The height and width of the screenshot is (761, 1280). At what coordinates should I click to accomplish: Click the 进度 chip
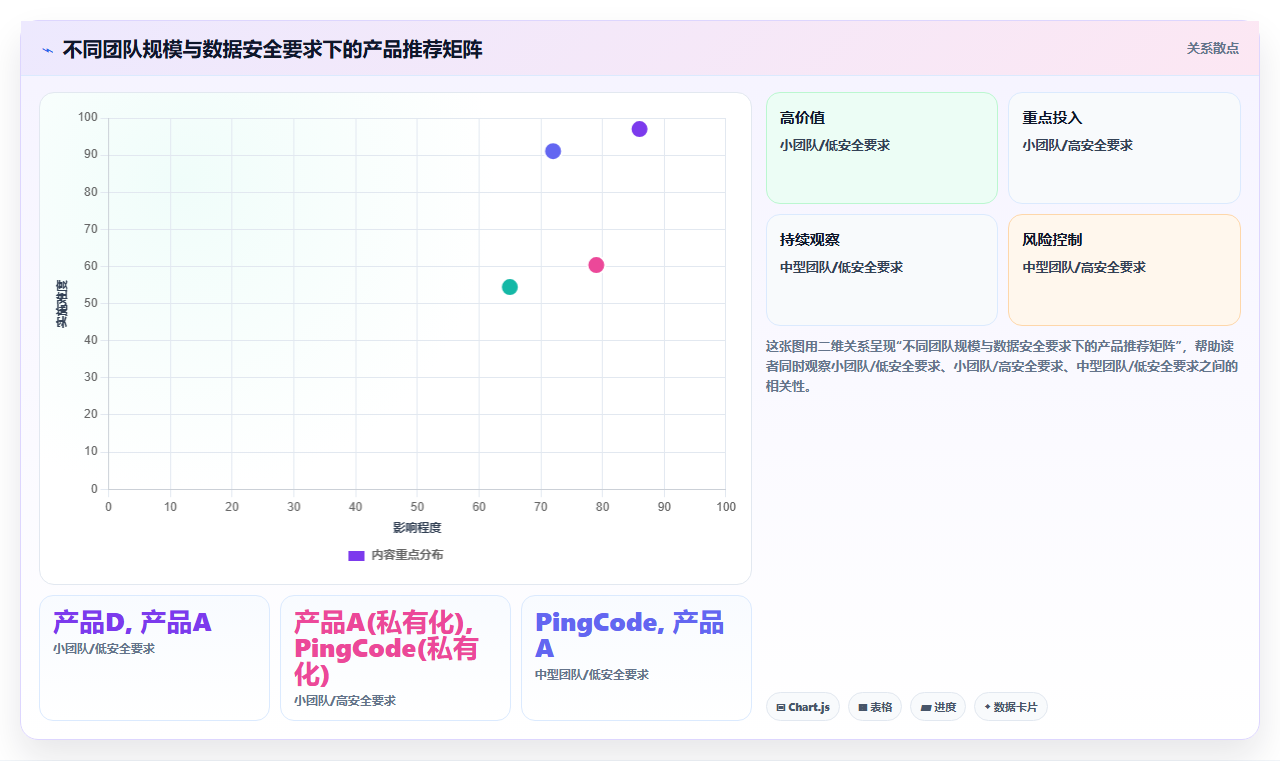click(x=937, y=707)
